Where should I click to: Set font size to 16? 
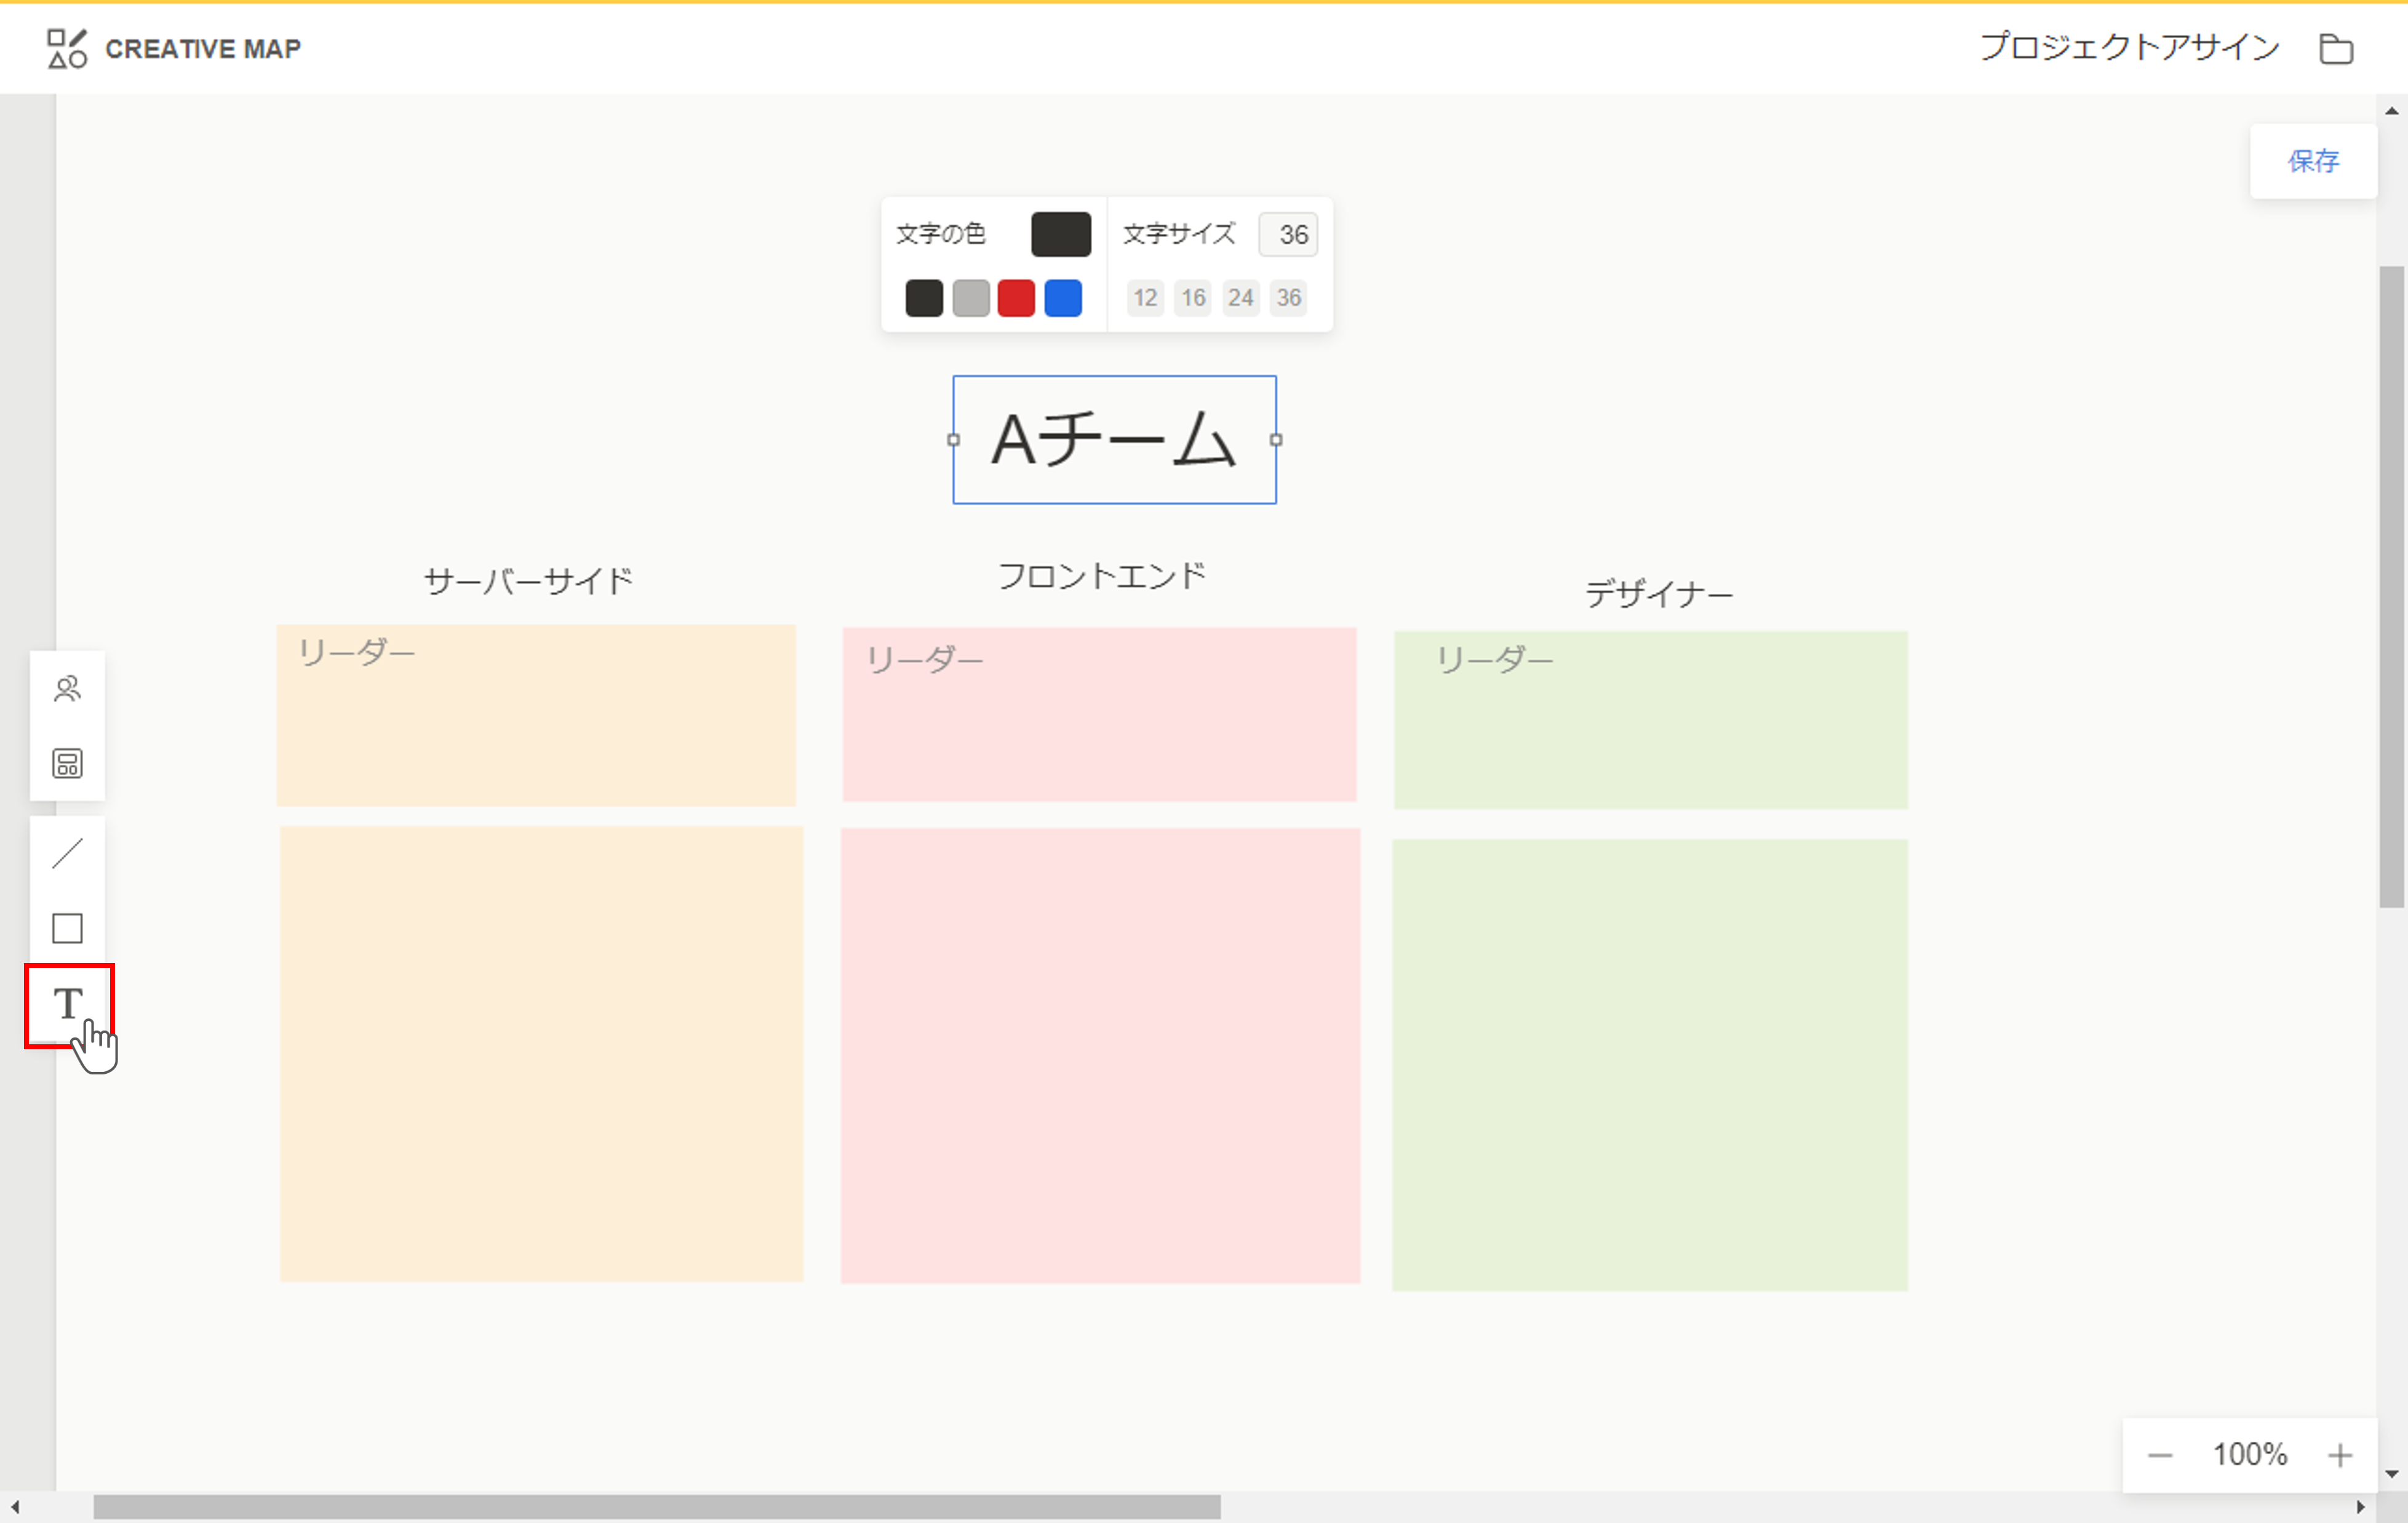1193,298
